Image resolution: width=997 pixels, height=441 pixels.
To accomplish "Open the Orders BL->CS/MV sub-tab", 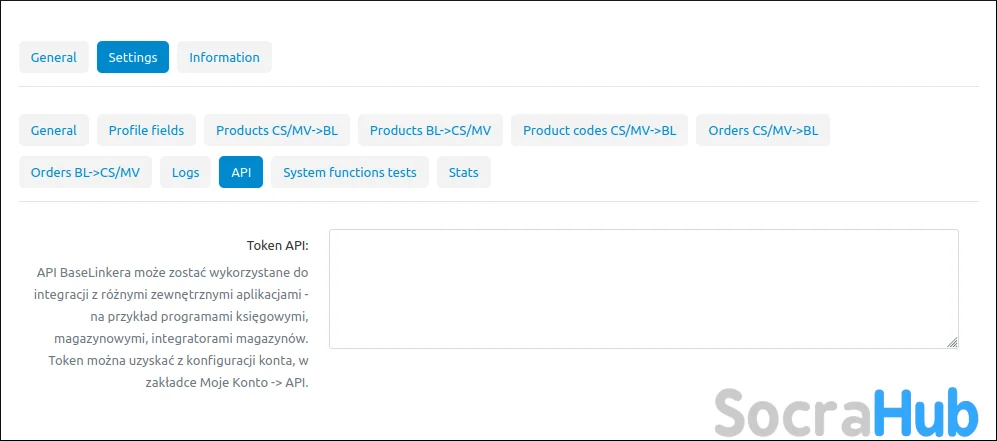I will [85, 172].
